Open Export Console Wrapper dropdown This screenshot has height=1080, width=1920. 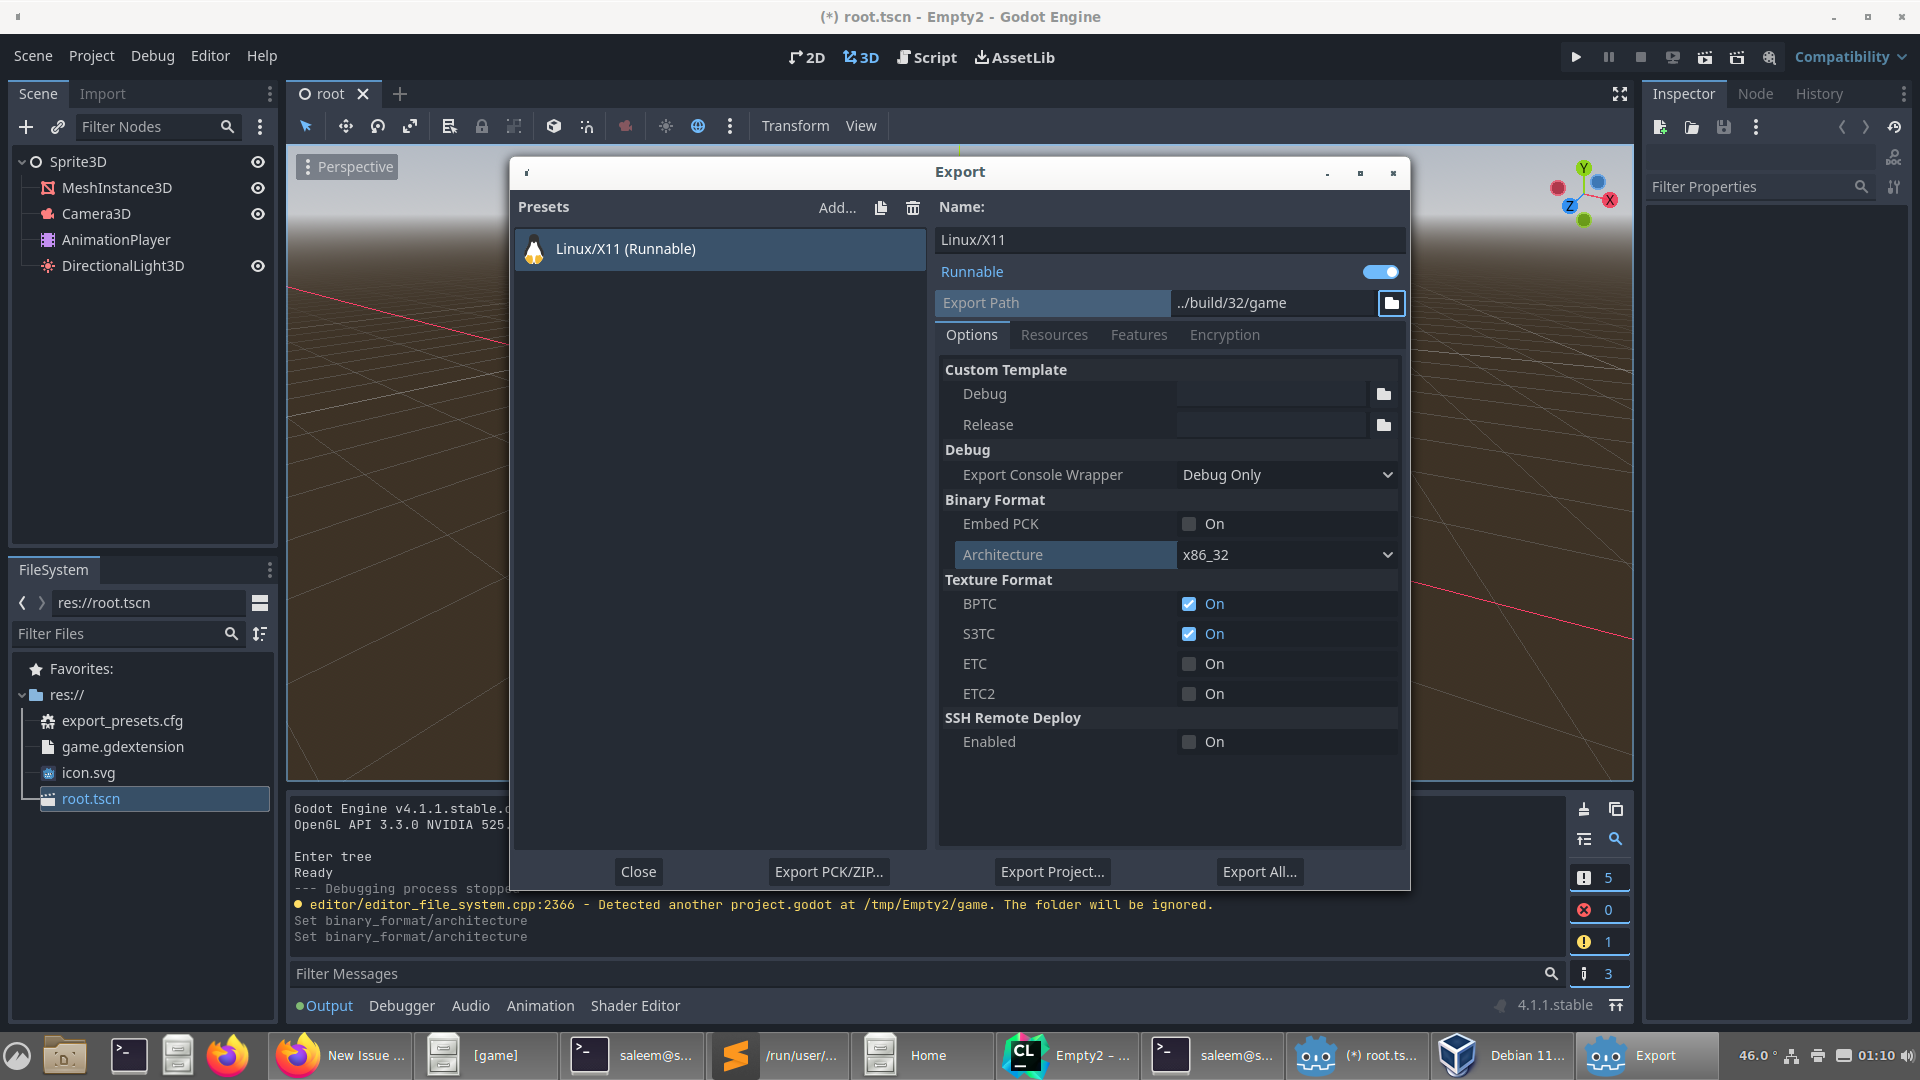pyautogui.click(x=1287, y=475)
